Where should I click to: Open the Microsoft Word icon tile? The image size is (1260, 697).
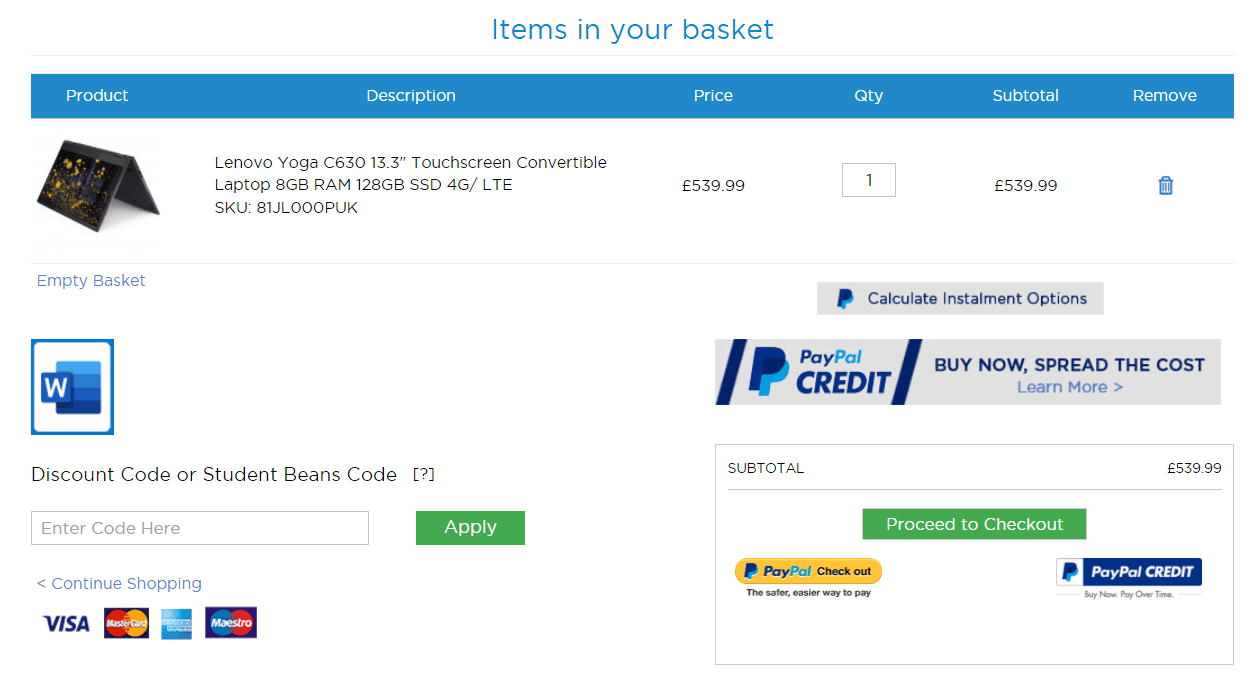click(x=72, y=387)
